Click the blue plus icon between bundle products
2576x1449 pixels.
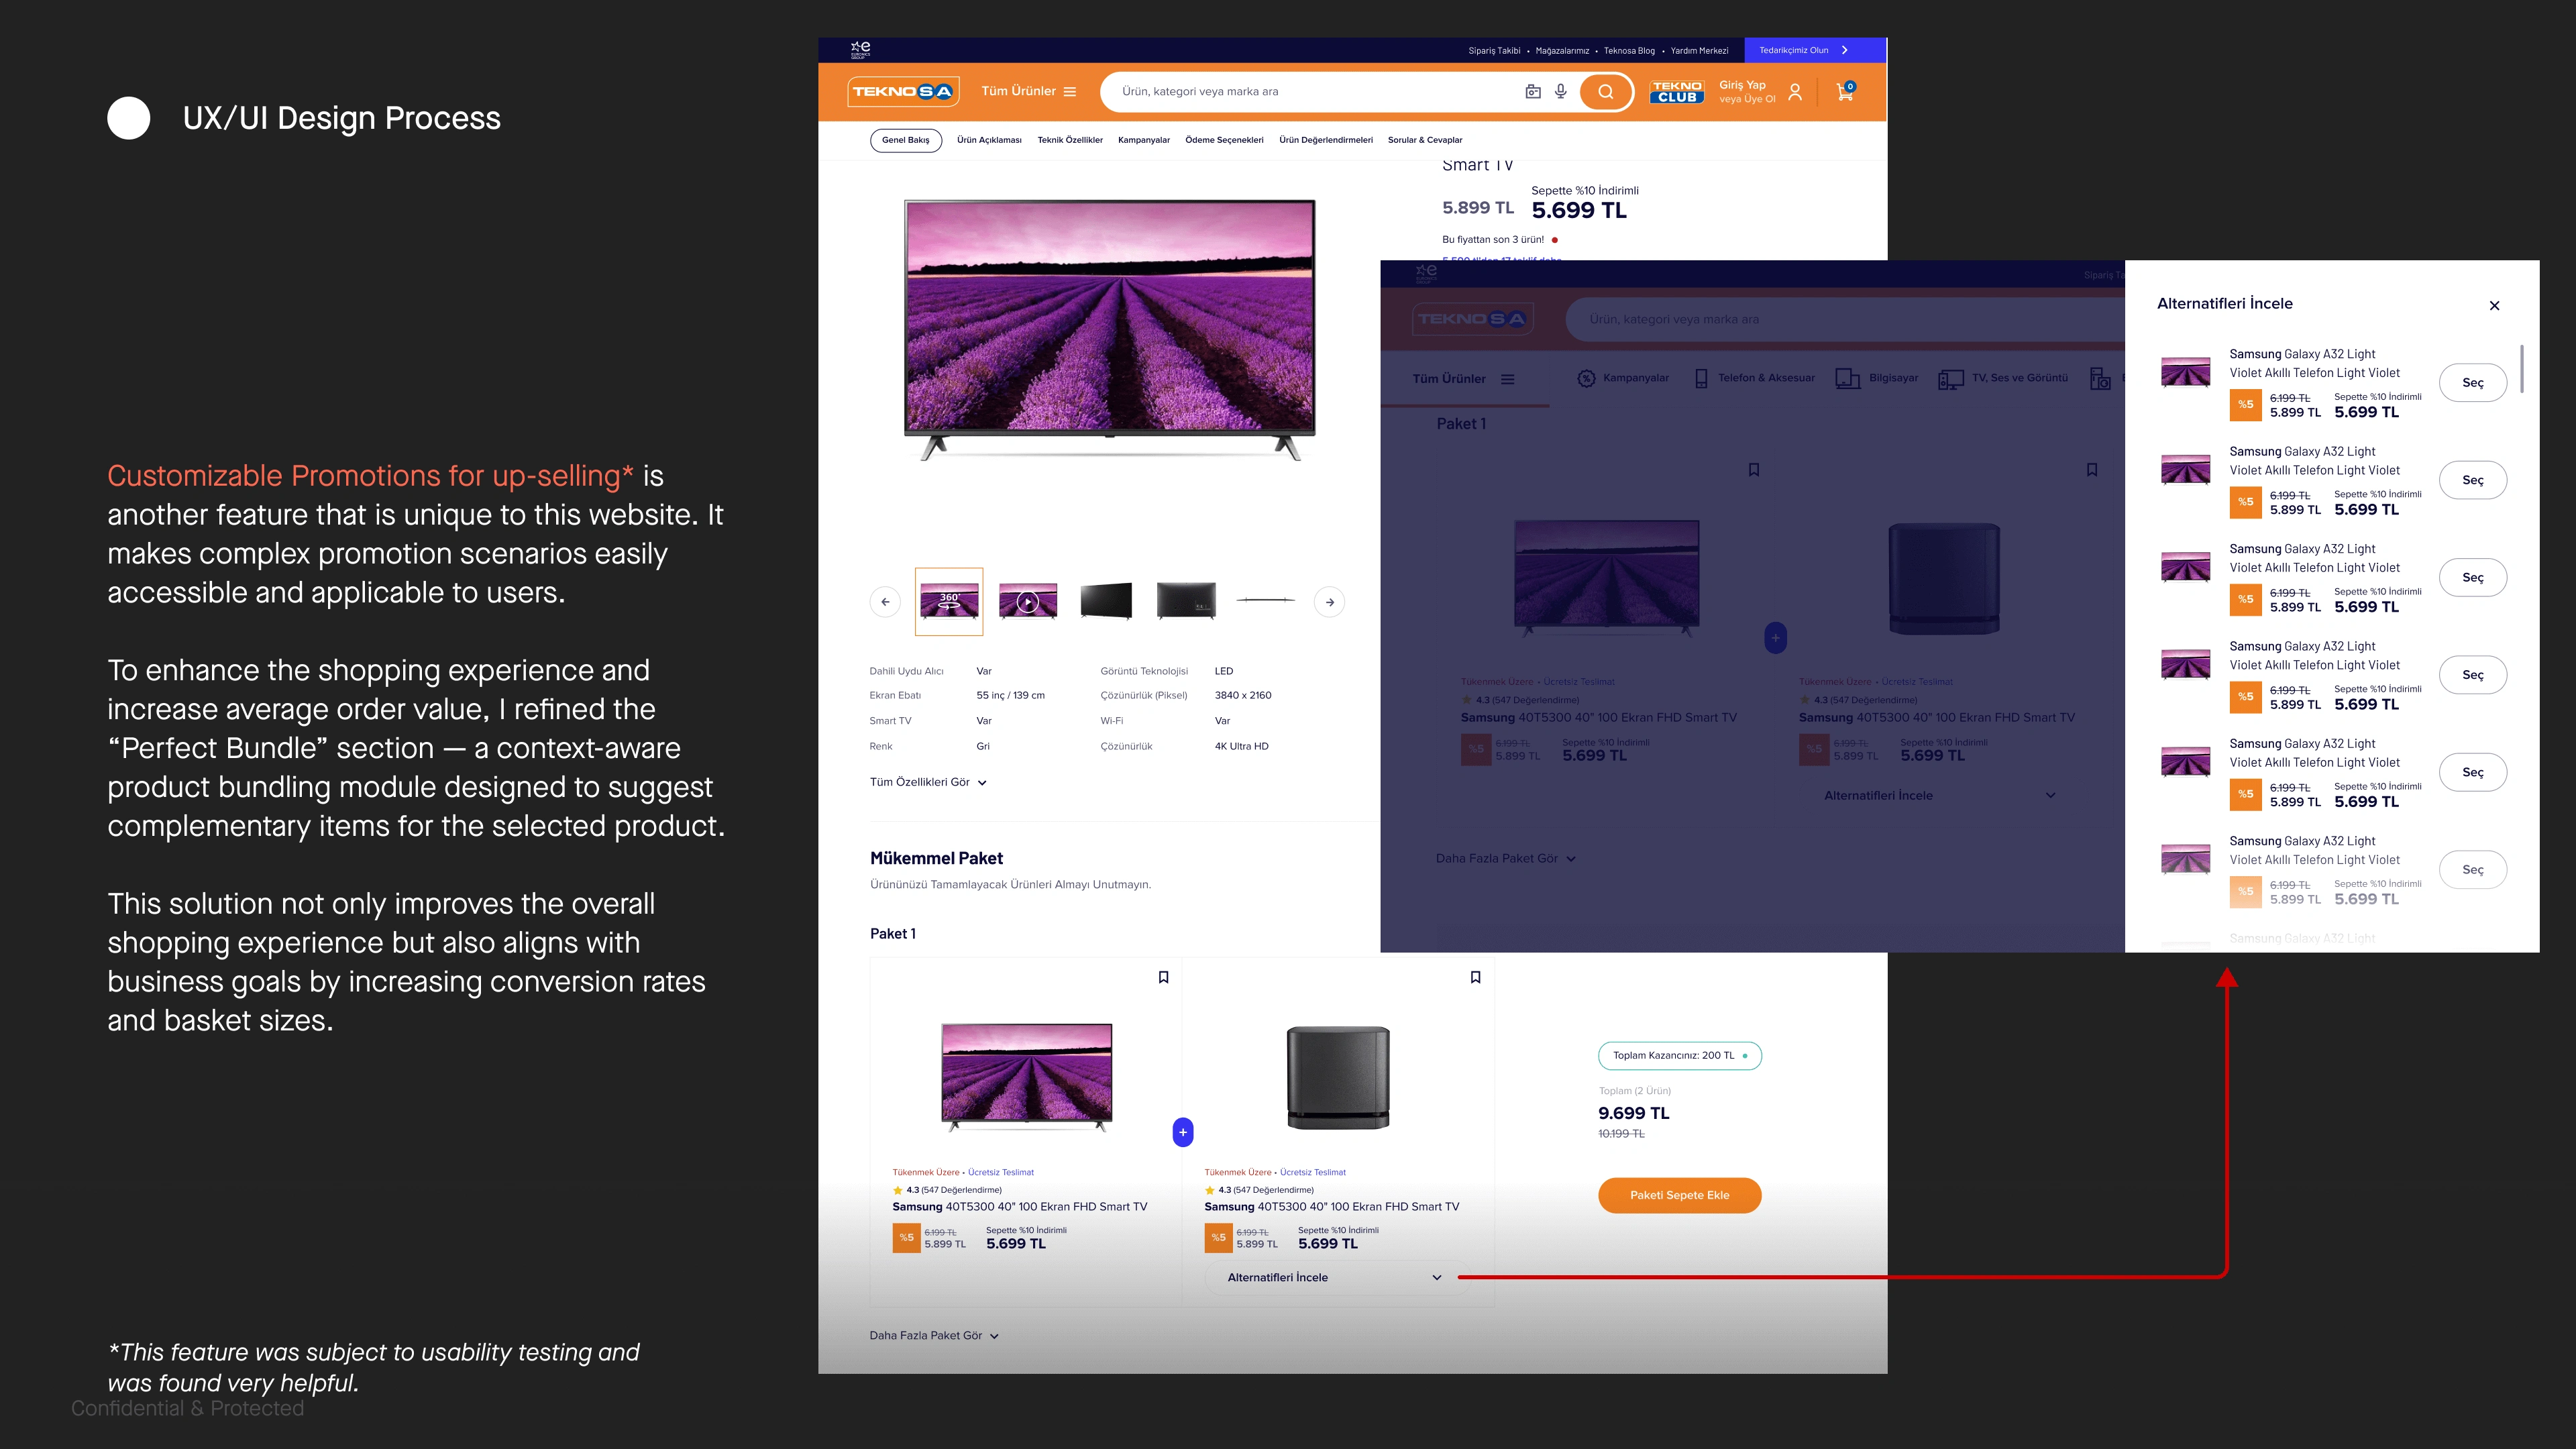click(1182, 1132)
